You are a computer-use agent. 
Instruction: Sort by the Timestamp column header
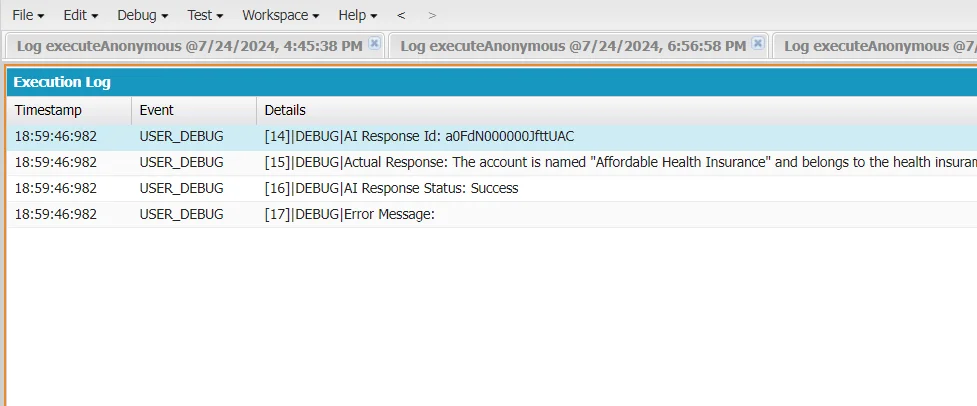[x=48, y=110]
